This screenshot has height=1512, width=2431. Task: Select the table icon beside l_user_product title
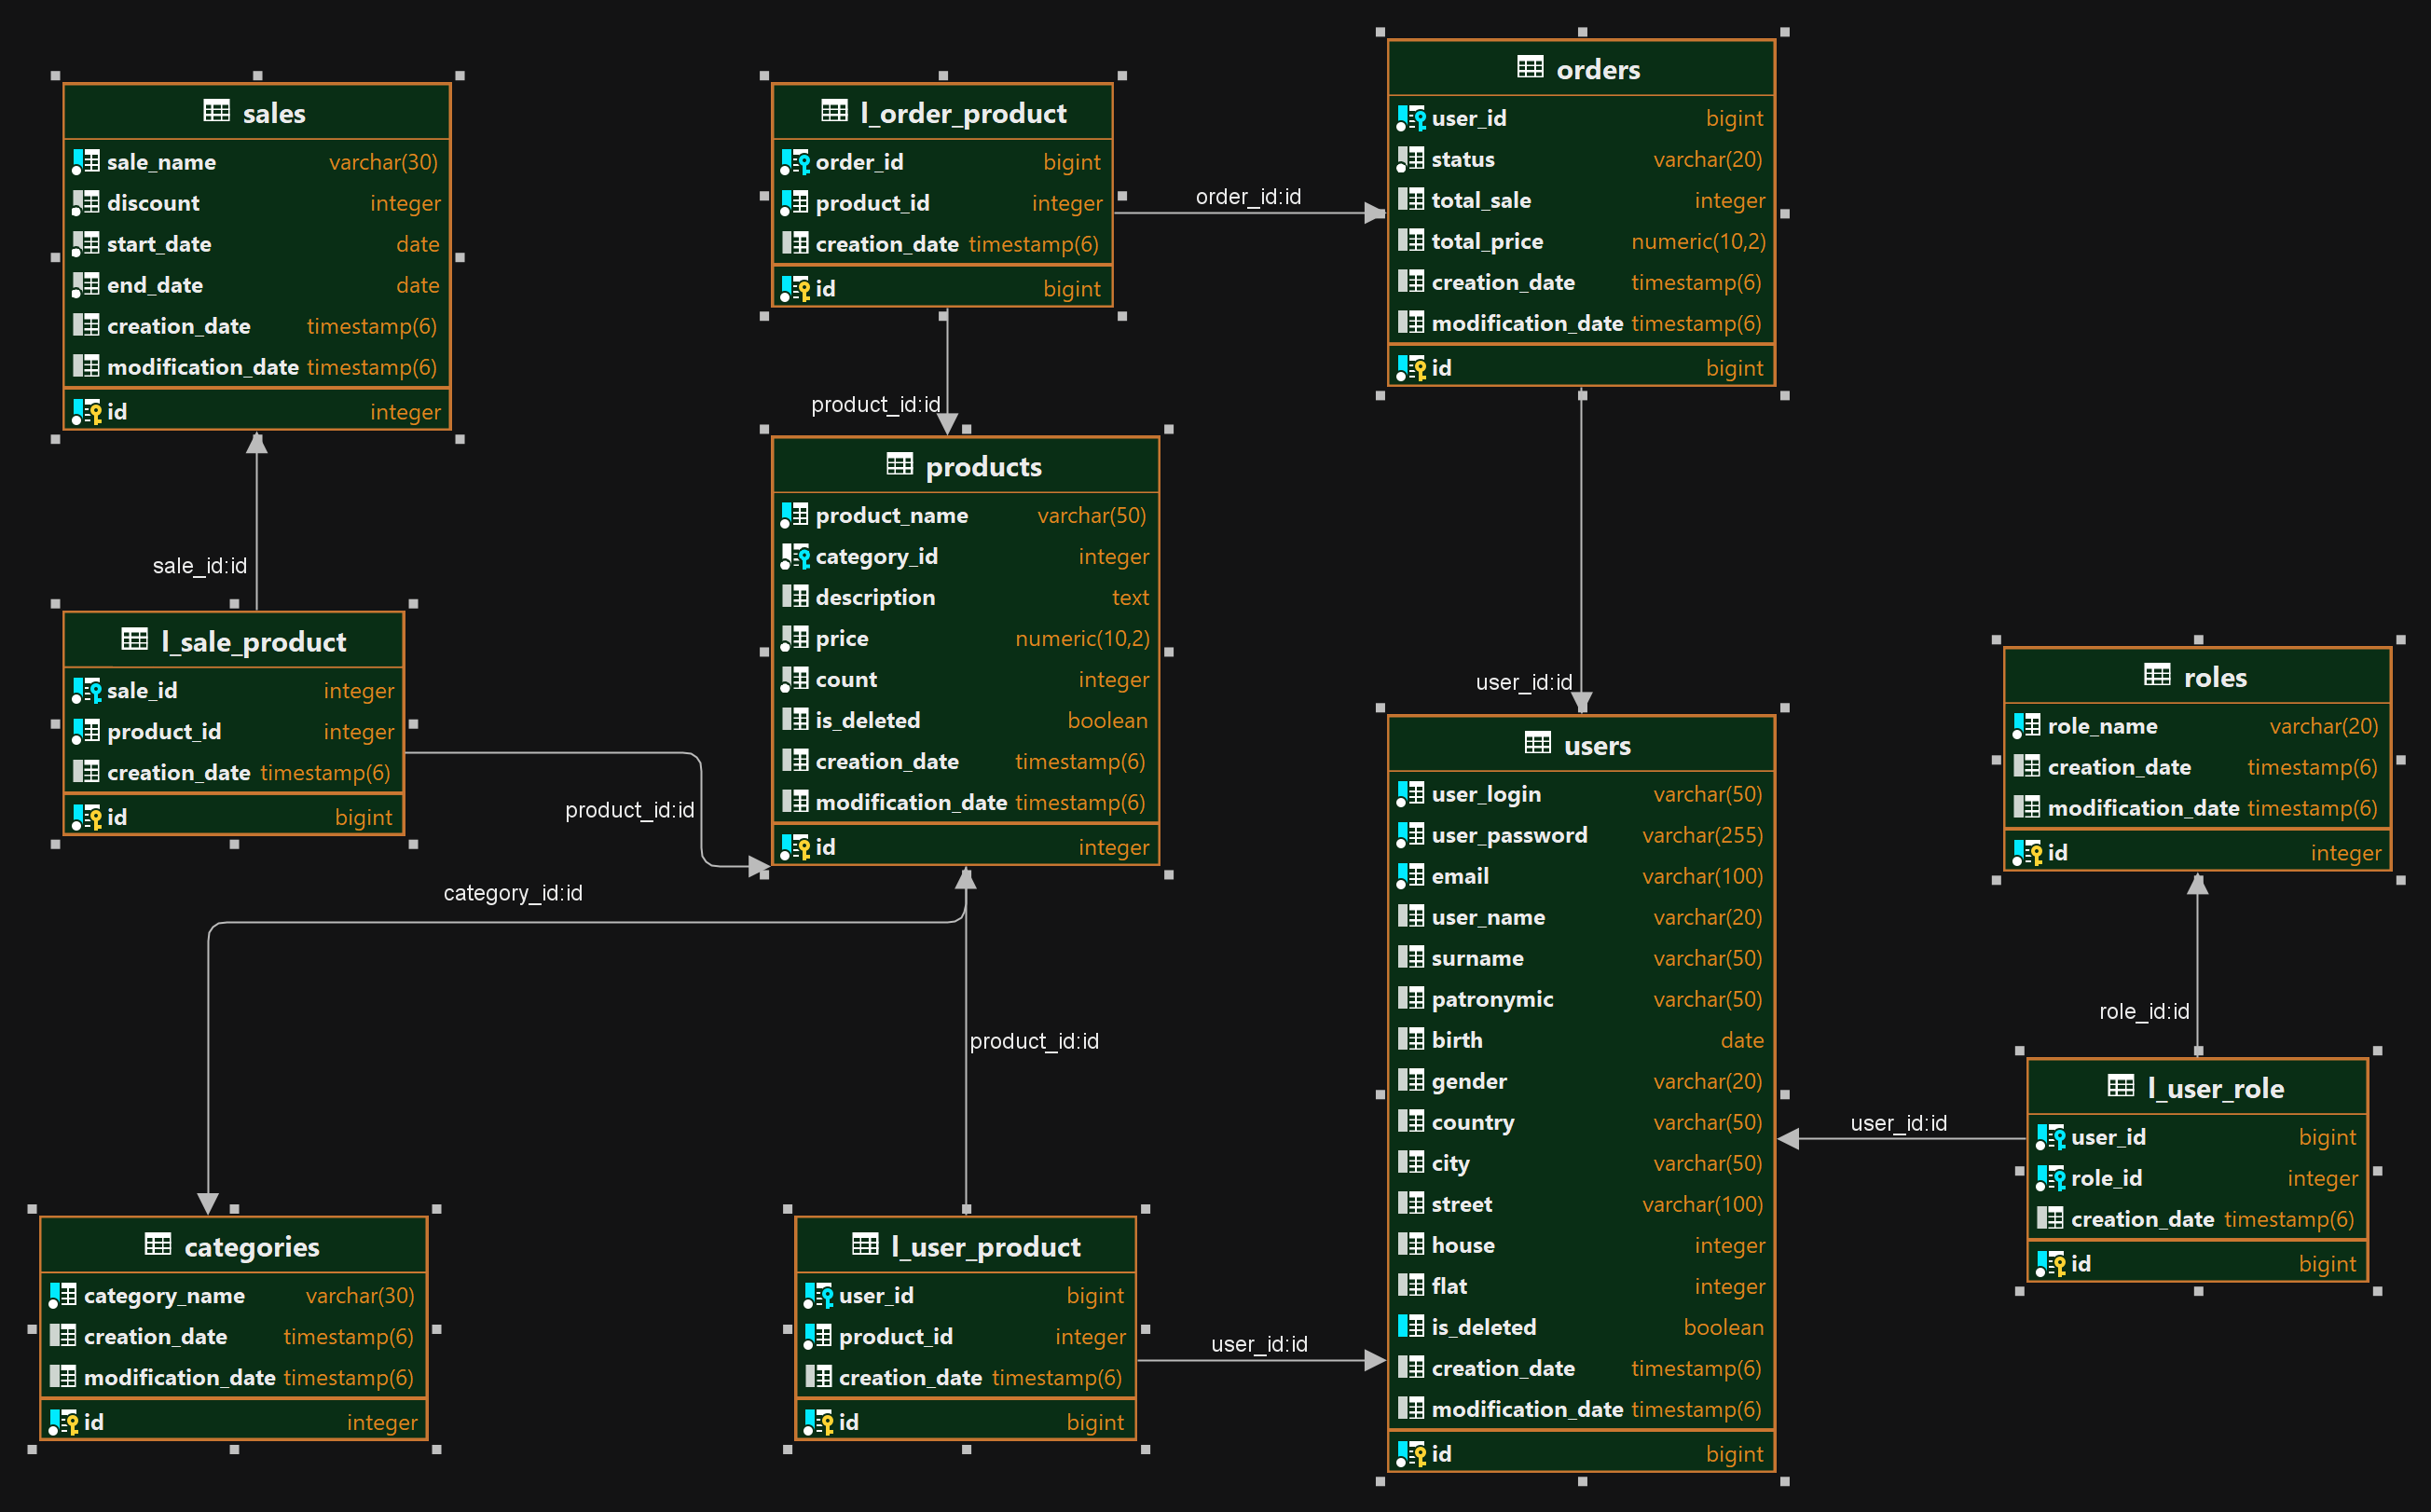tap(865, 1244)
